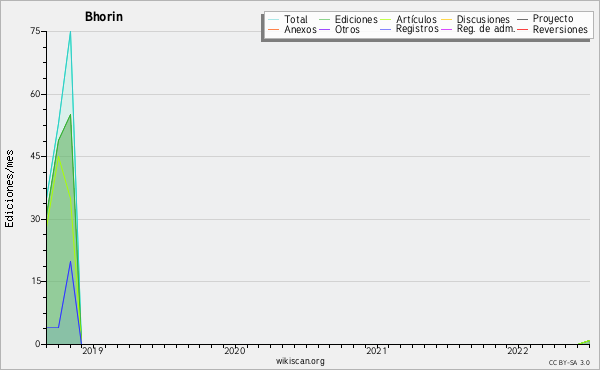Select the Discusiones legend label
The image size is (600, 370).
pos(483,19)
